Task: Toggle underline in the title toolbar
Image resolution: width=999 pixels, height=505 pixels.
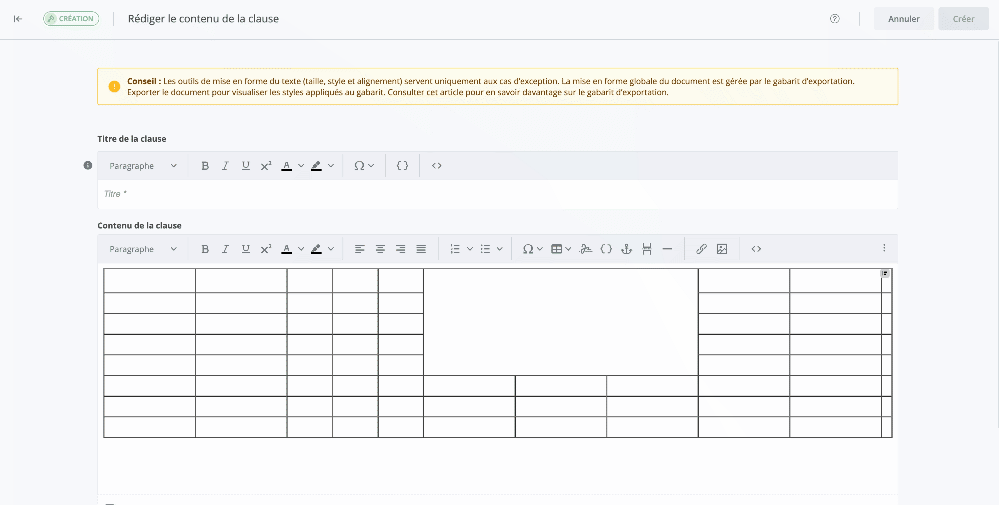Action: pyautogui.click(x=245, y=166)
